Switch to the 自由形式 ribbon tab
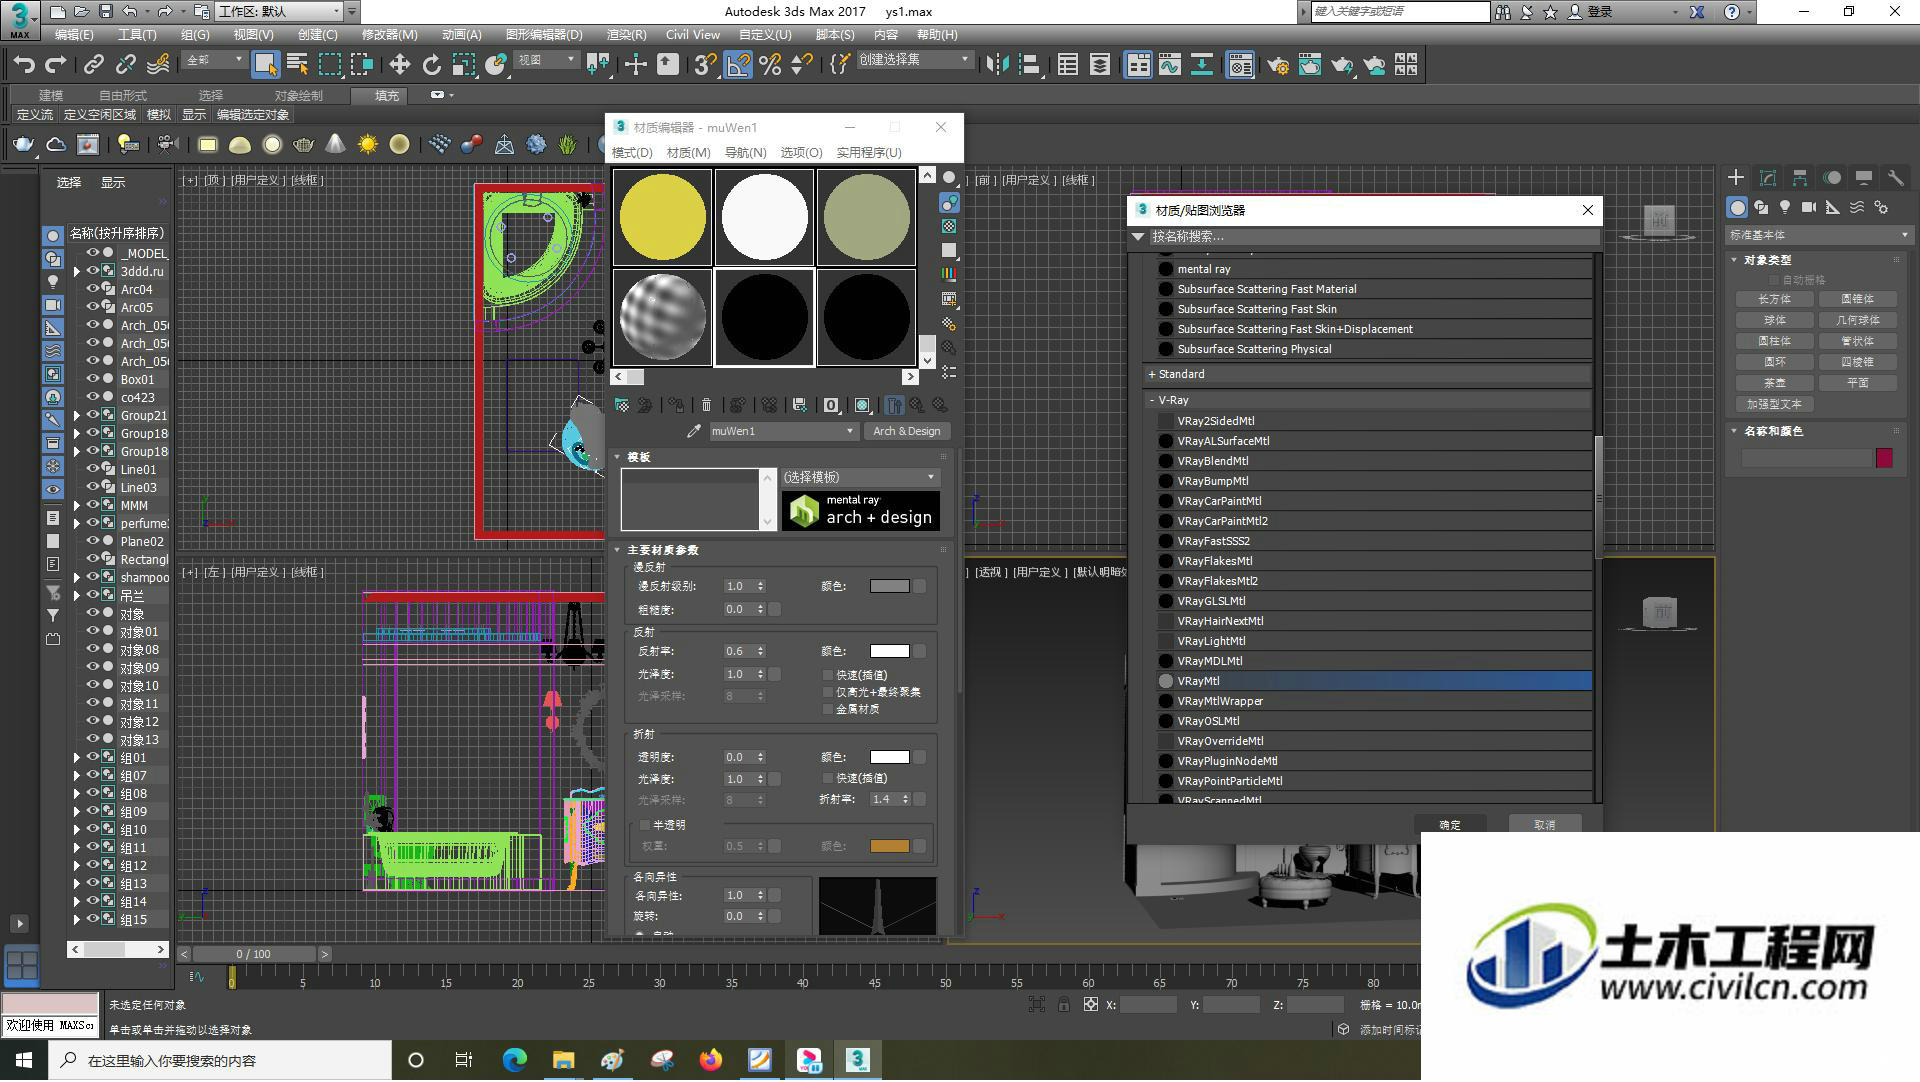Image resolution: width=1920 pixels, height=1082 pixels. (x=123, y=95)
